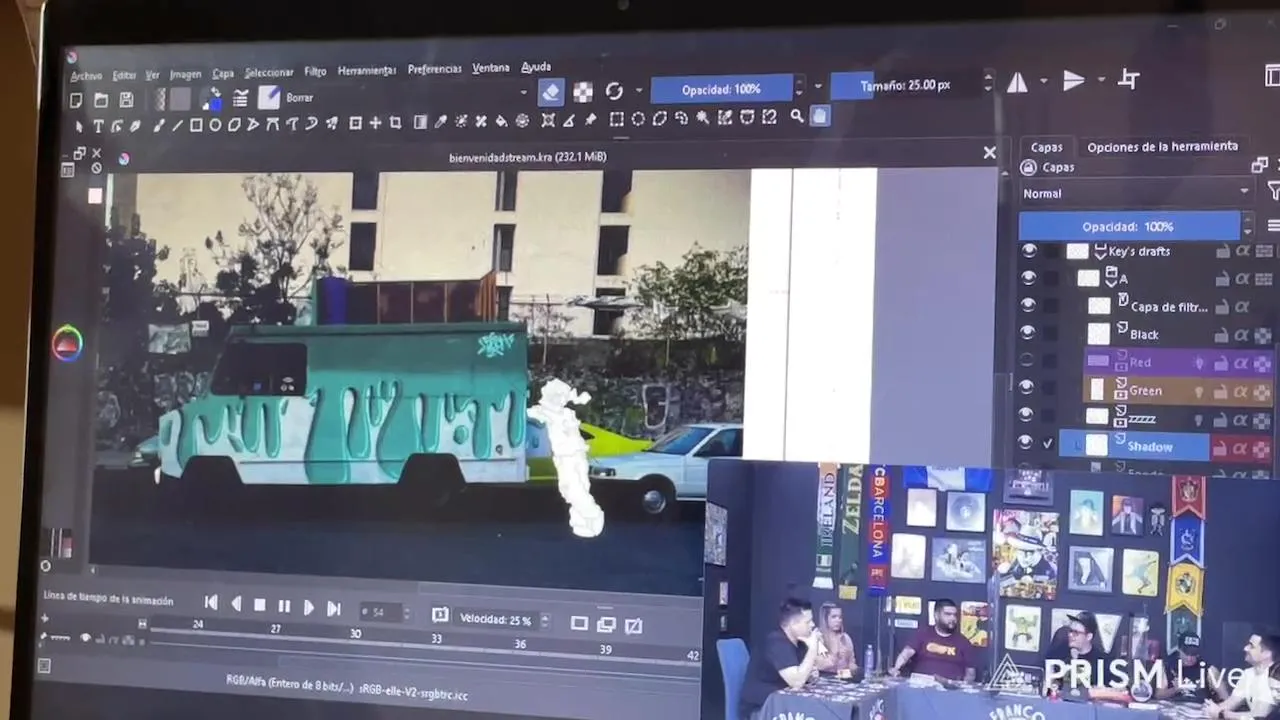Screen dimensions: 1280x720
Task: Open dropdown arrow next to toolbar Opacidad
Action: click(818, 87)
